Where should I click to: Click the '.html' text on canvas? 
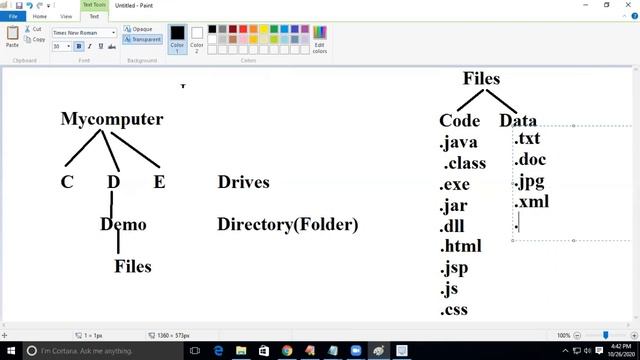pyautogui.click(x=461, y=246)
